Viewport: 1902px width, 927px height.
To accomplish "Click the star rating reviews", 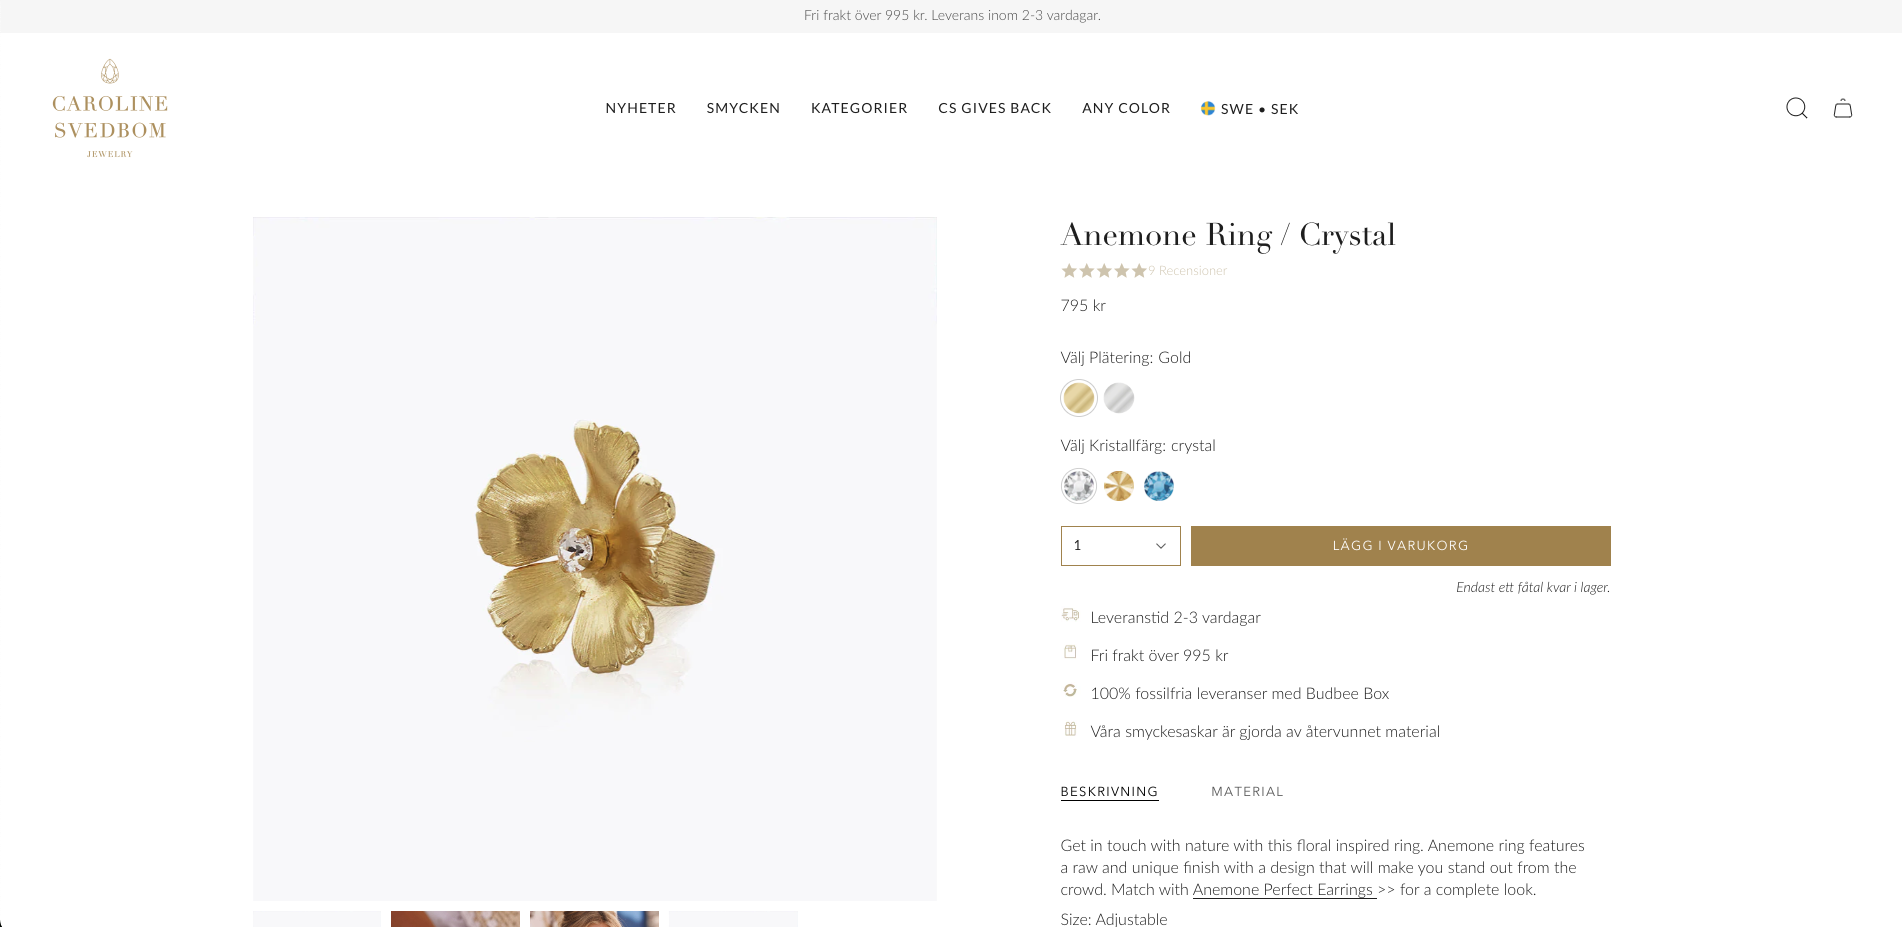I will pos(1143,271).
